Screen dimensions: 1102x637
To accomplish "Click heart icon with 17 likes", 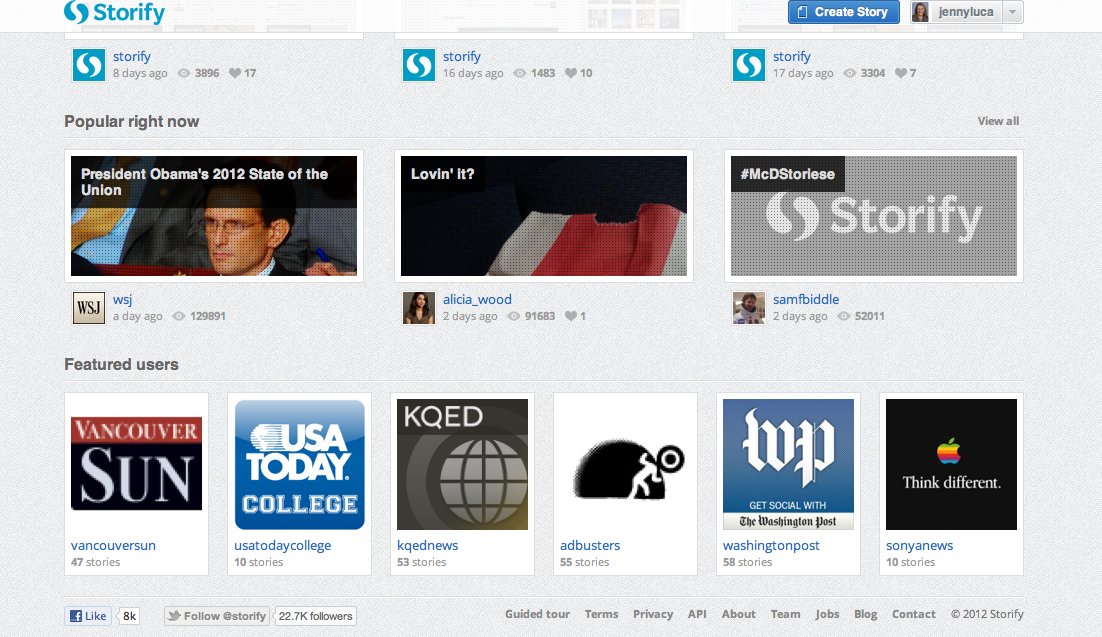I will 235,73.
